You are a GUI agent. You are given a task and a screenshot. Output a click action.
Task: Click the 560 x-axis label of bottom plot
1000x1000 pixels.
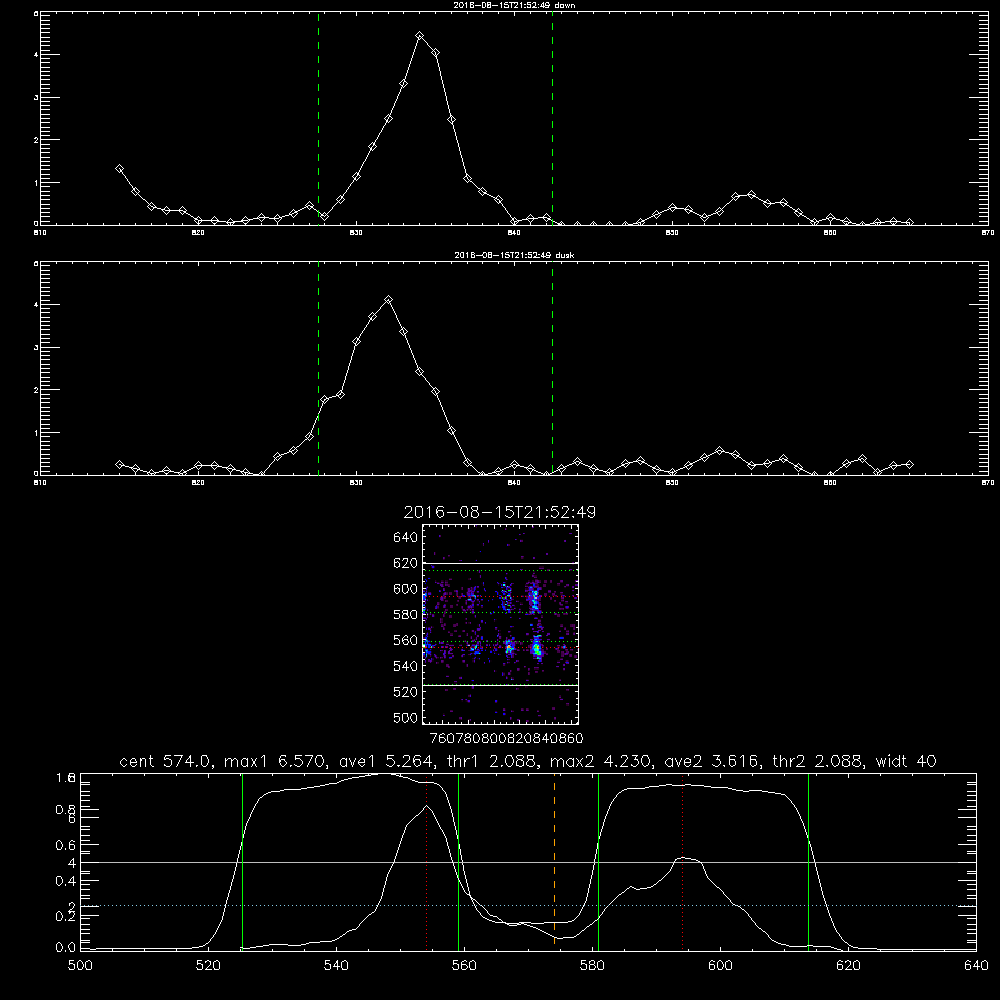tap(464, 966)
